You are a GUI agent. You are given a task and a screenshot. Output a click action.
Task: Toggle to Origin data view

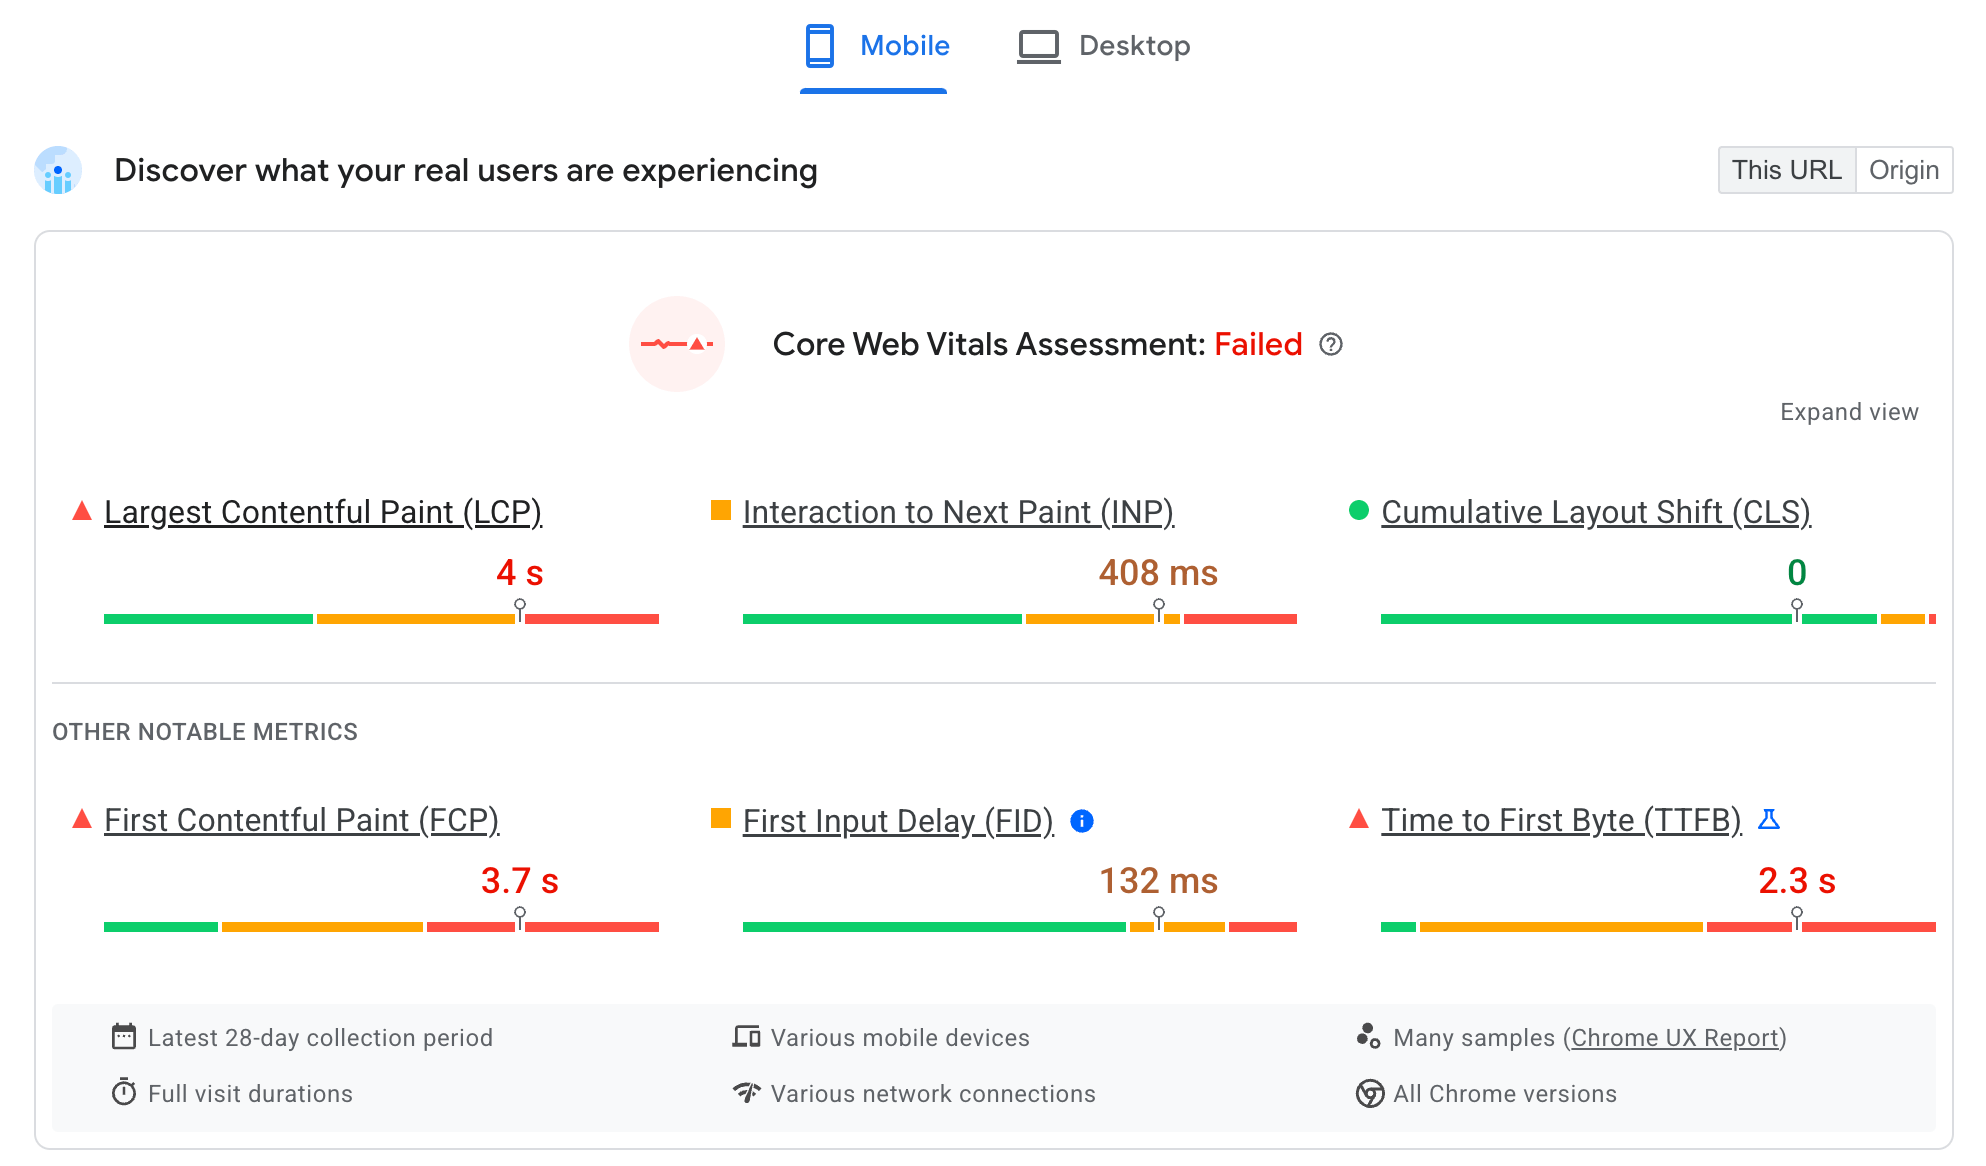coord(1906,169)
